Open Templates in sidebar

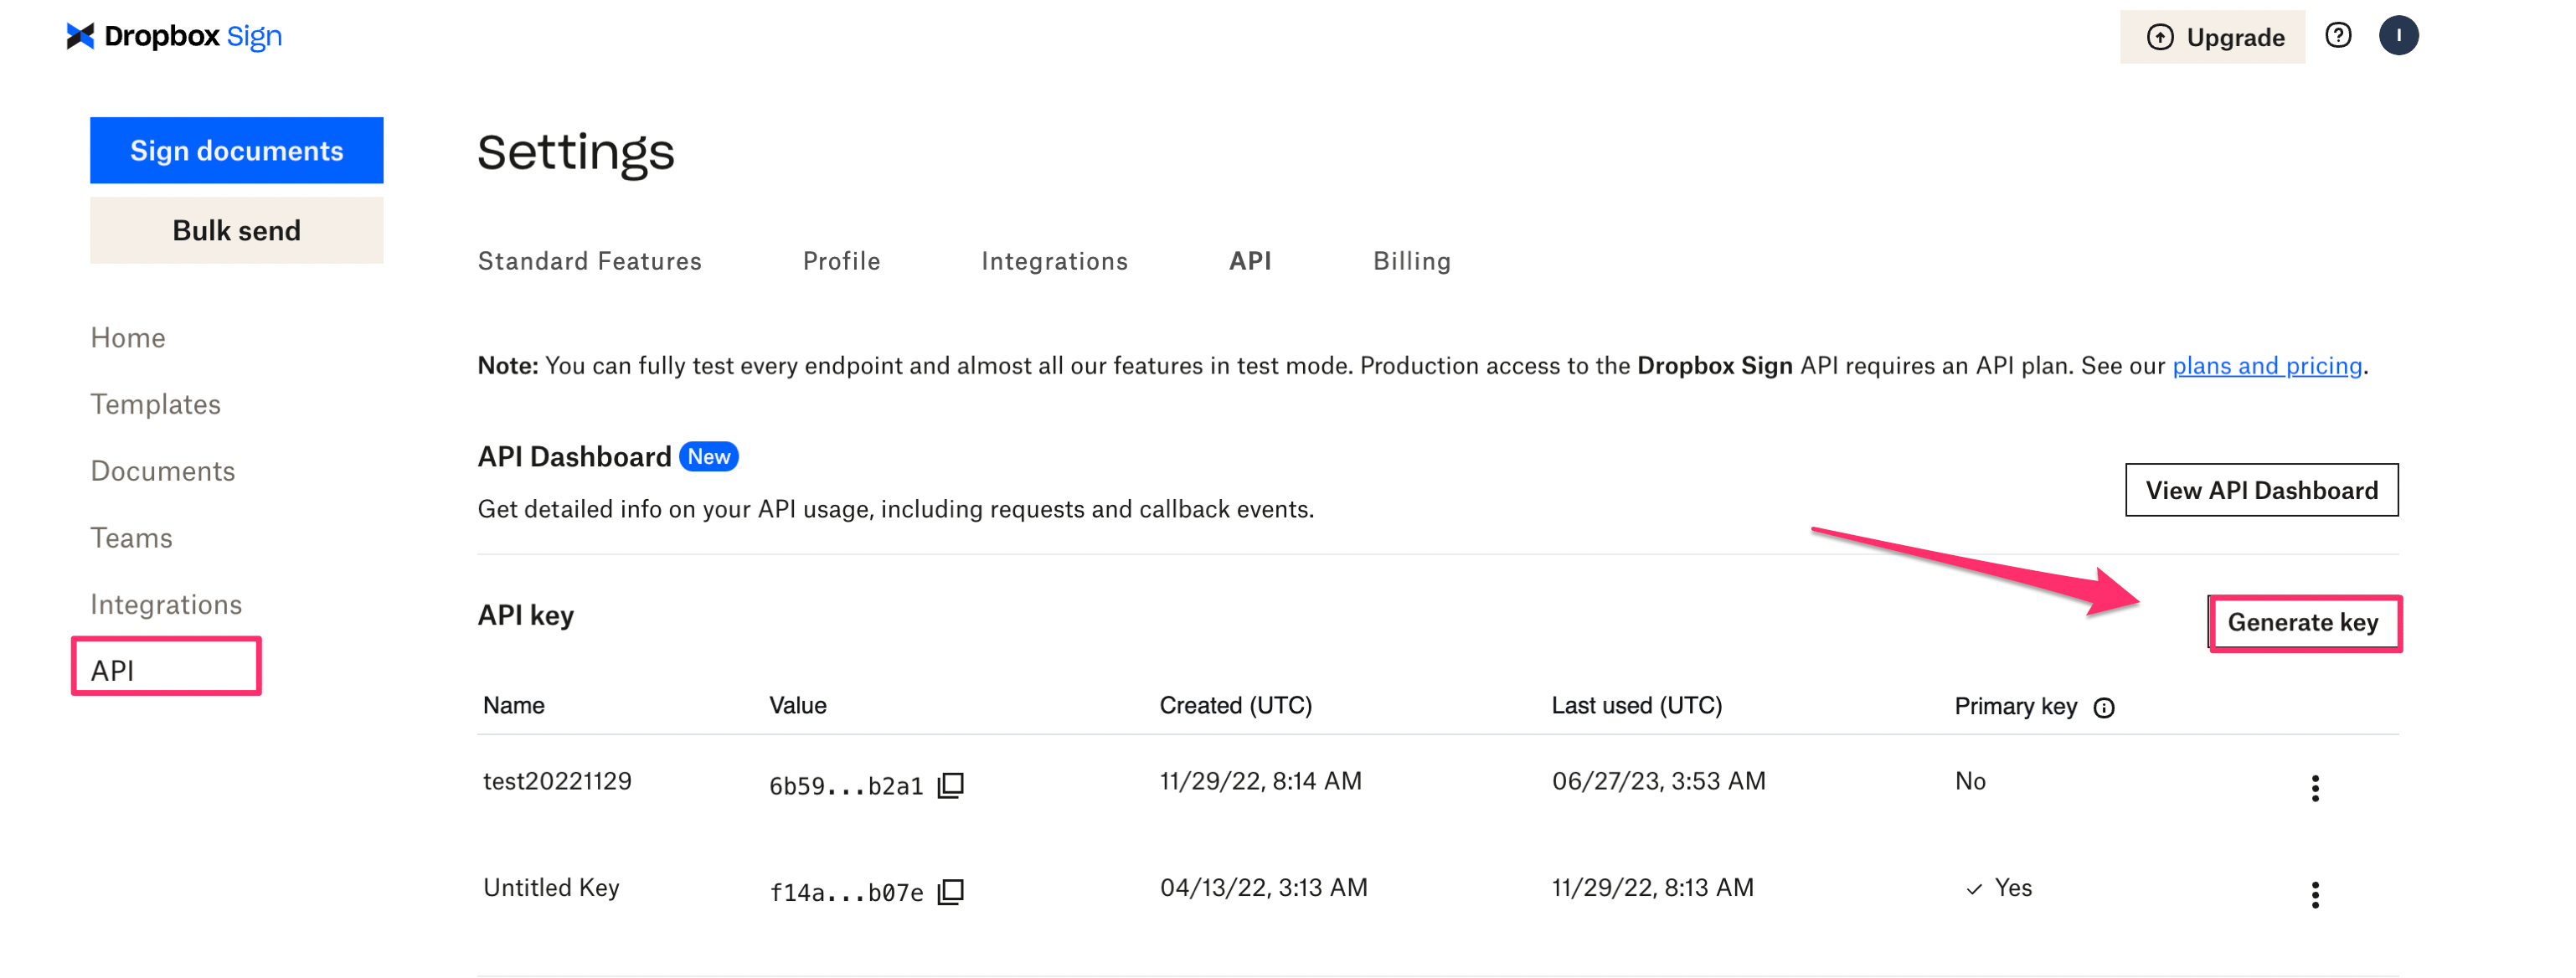(156, 404)
